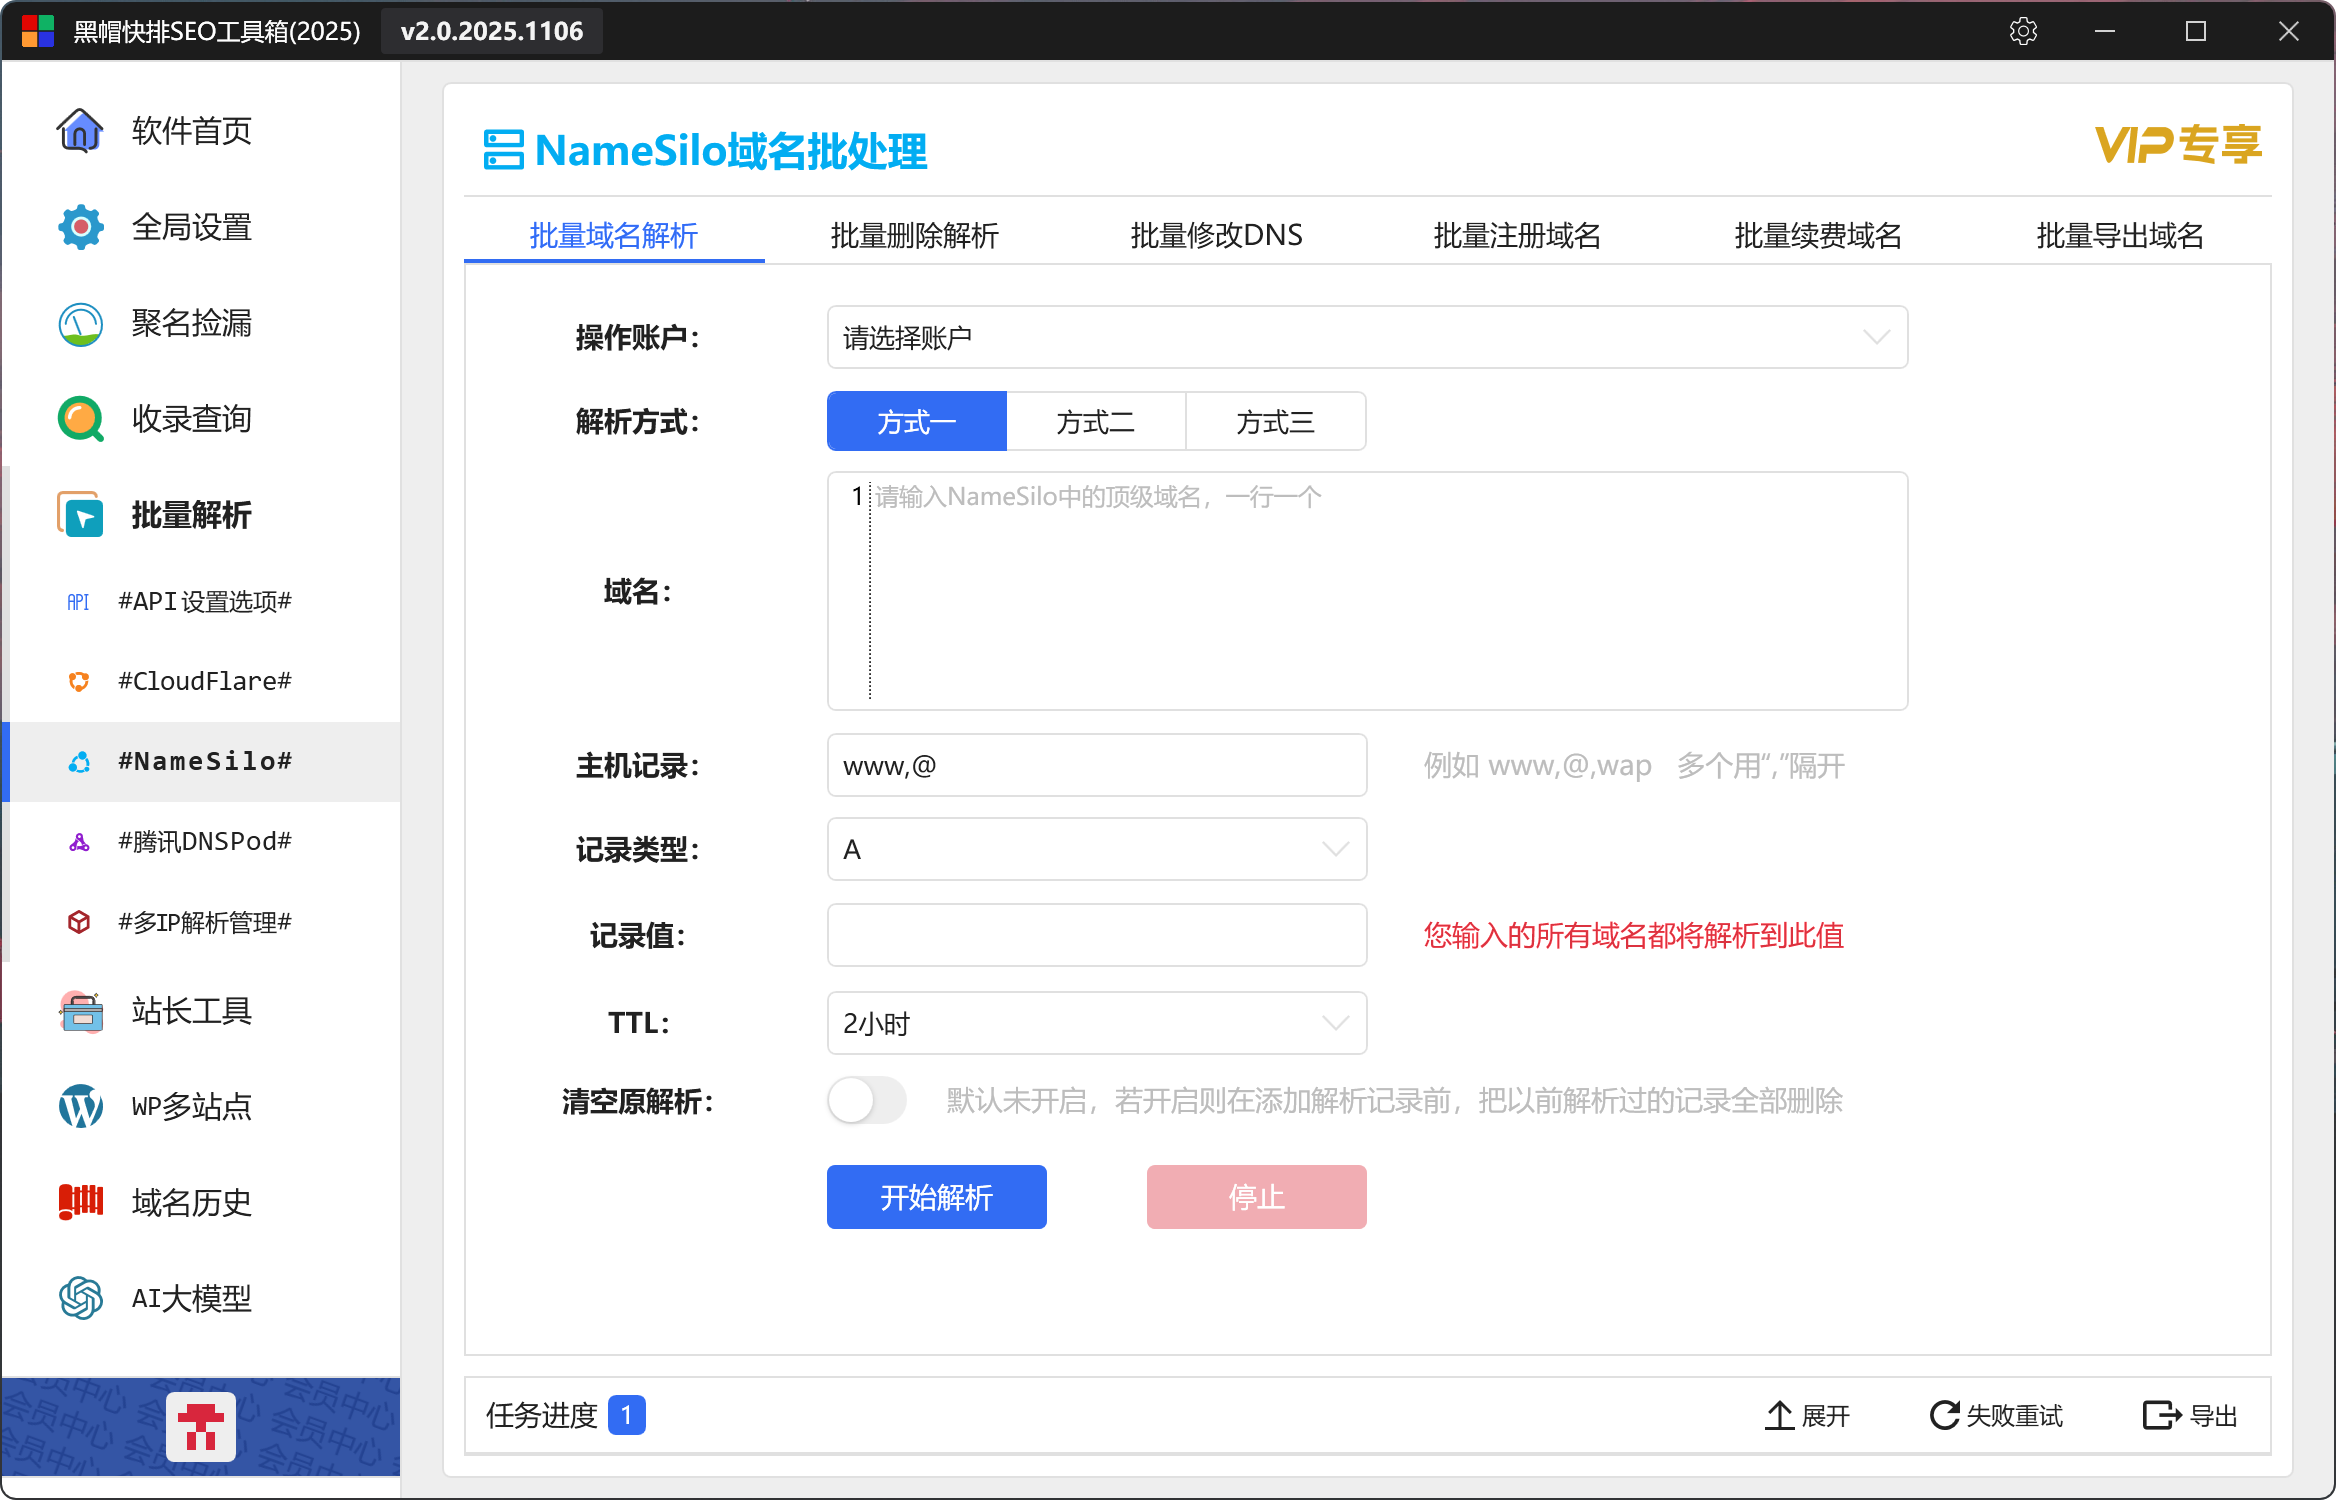Choose 方式三 resolution mode

(1275, 422)
